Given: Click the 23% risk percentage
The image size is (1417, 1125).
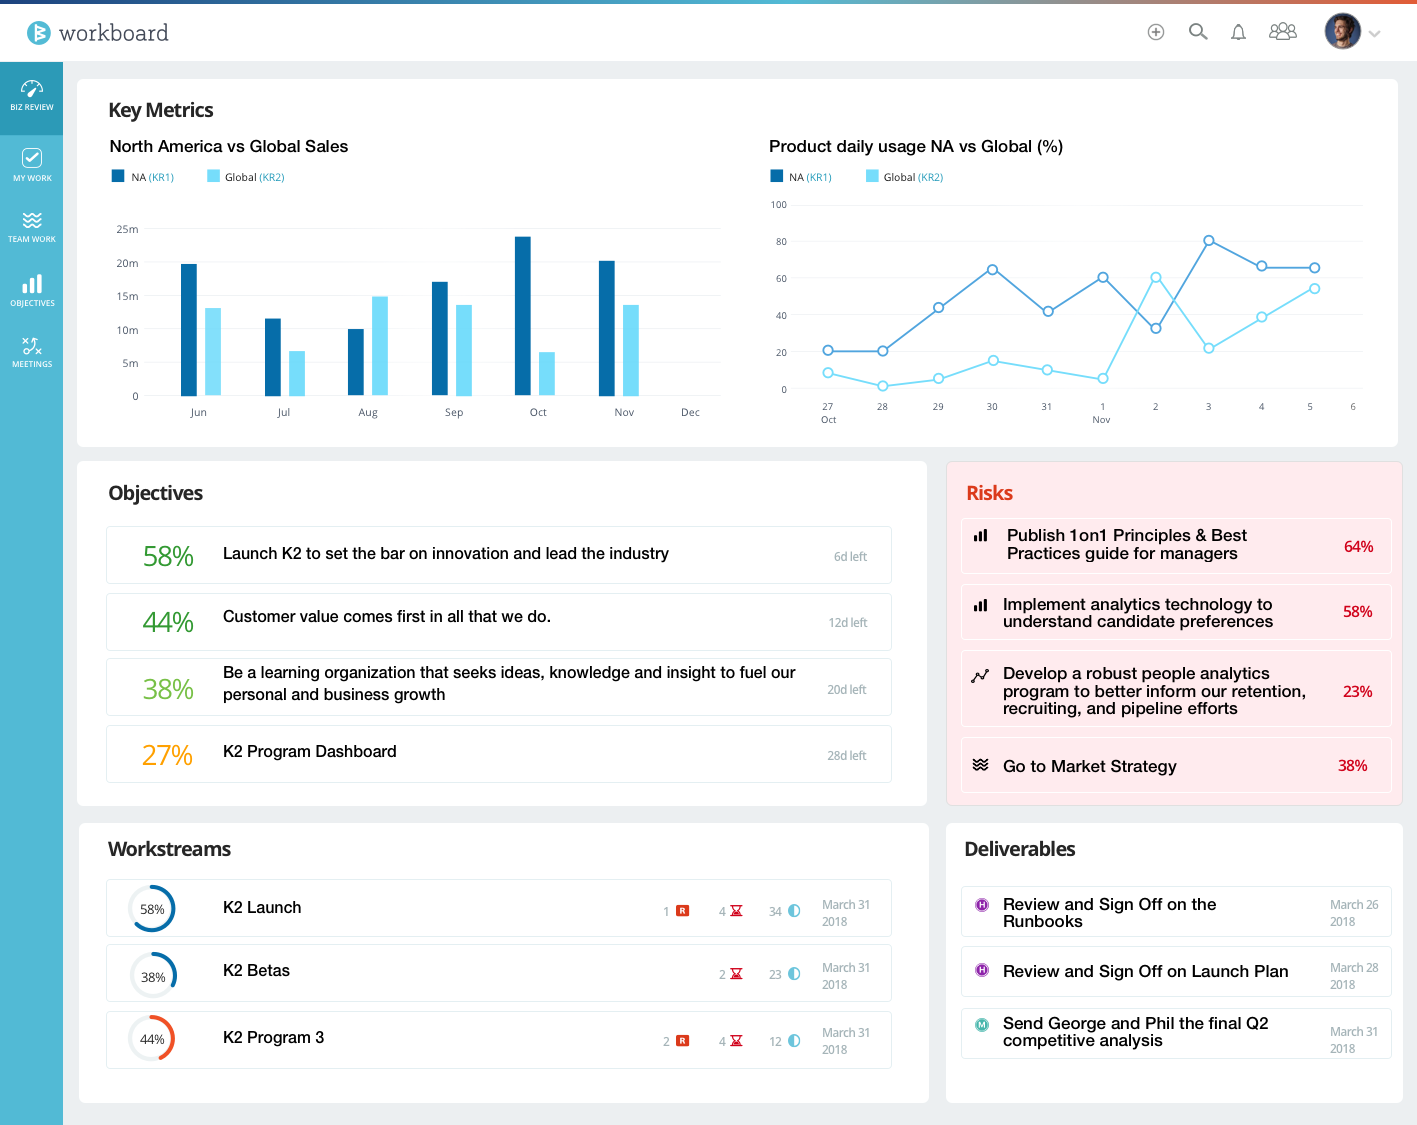Looking at the screenshot, I should 1357,692.
